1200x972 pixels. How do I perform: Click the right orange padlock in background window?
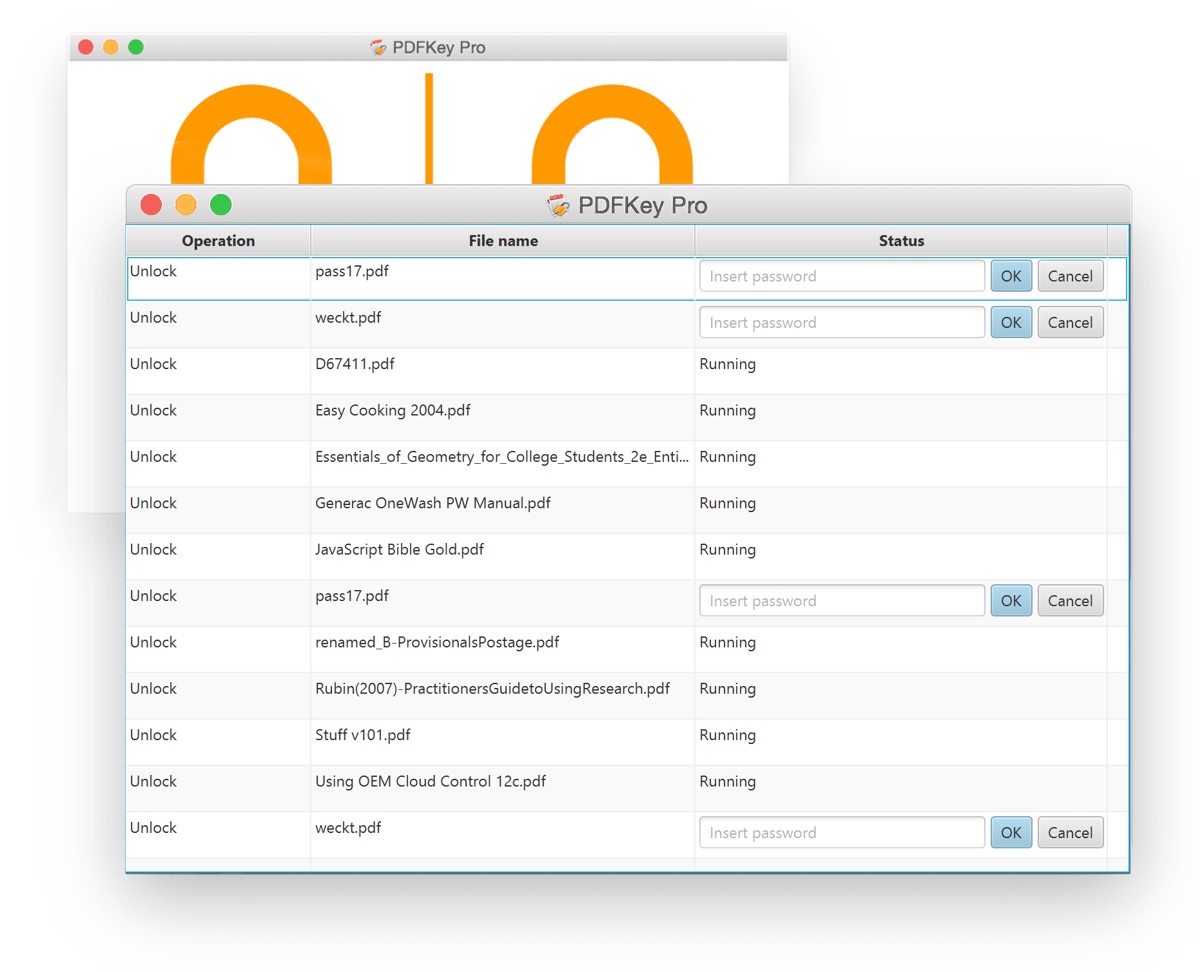(612, 130)
